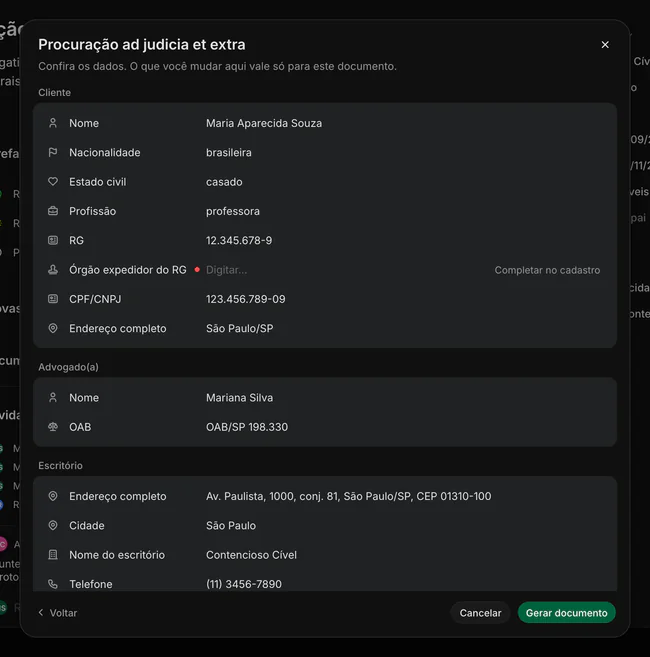The width and height of the screenshot is (650, 657).
Task: Go back with the Voltar button
Action: coord(58,613)
